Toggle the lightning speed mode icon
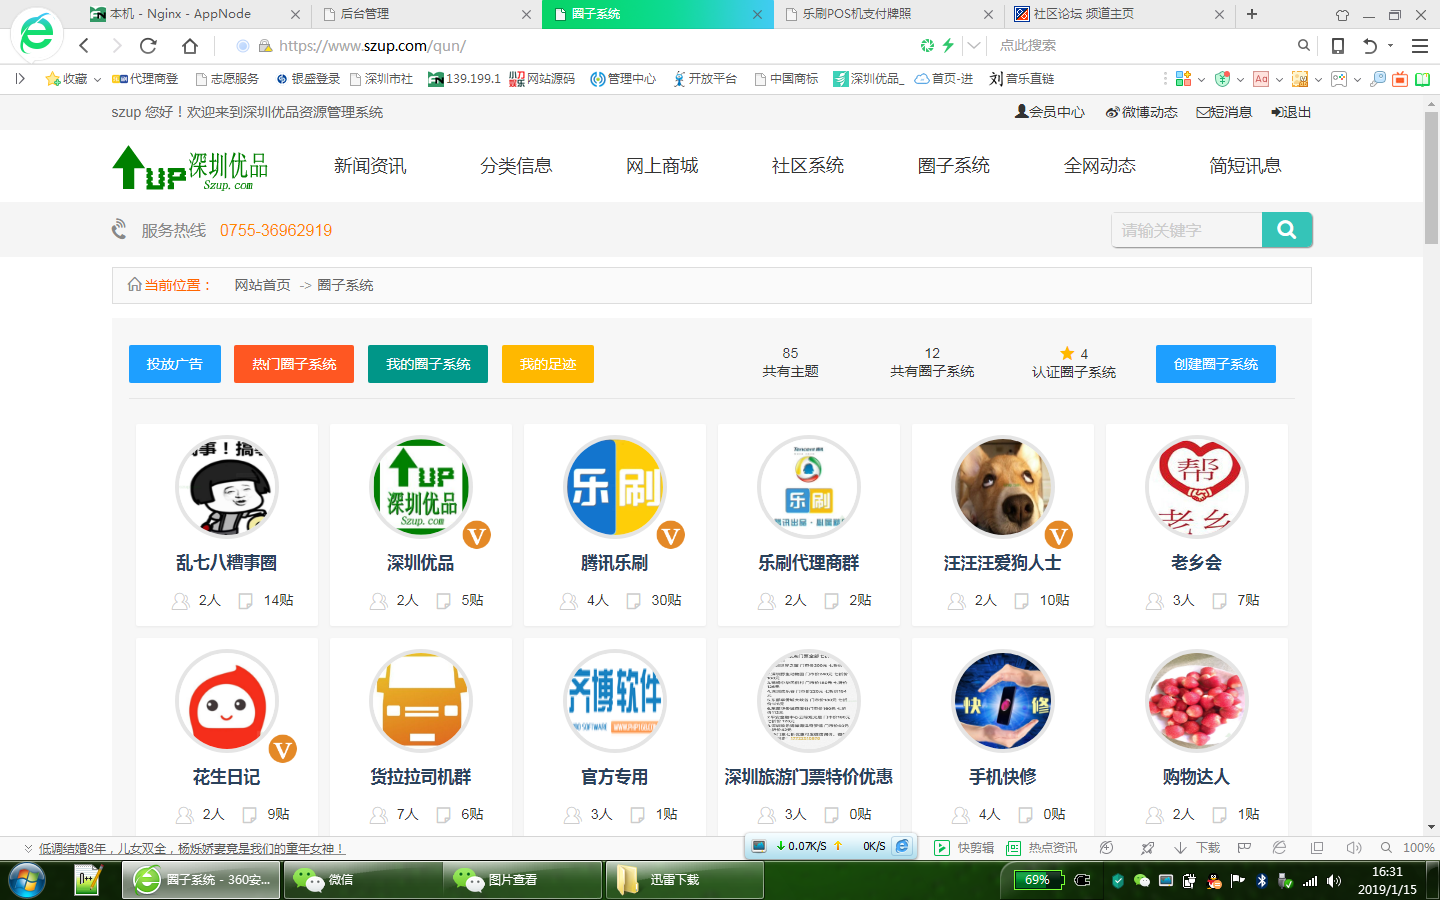 (x=948, y=46)
